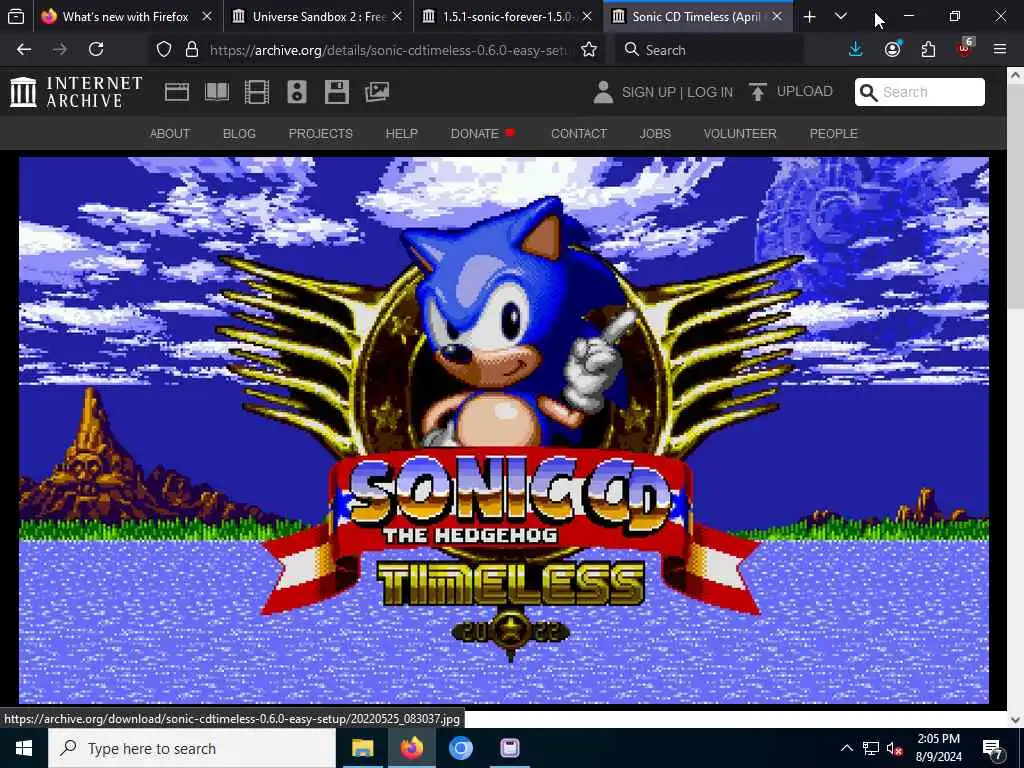1024x768 pixels.
Task: Open Windows Start menu
Action: pyautogui.click(x=24, y=748)
